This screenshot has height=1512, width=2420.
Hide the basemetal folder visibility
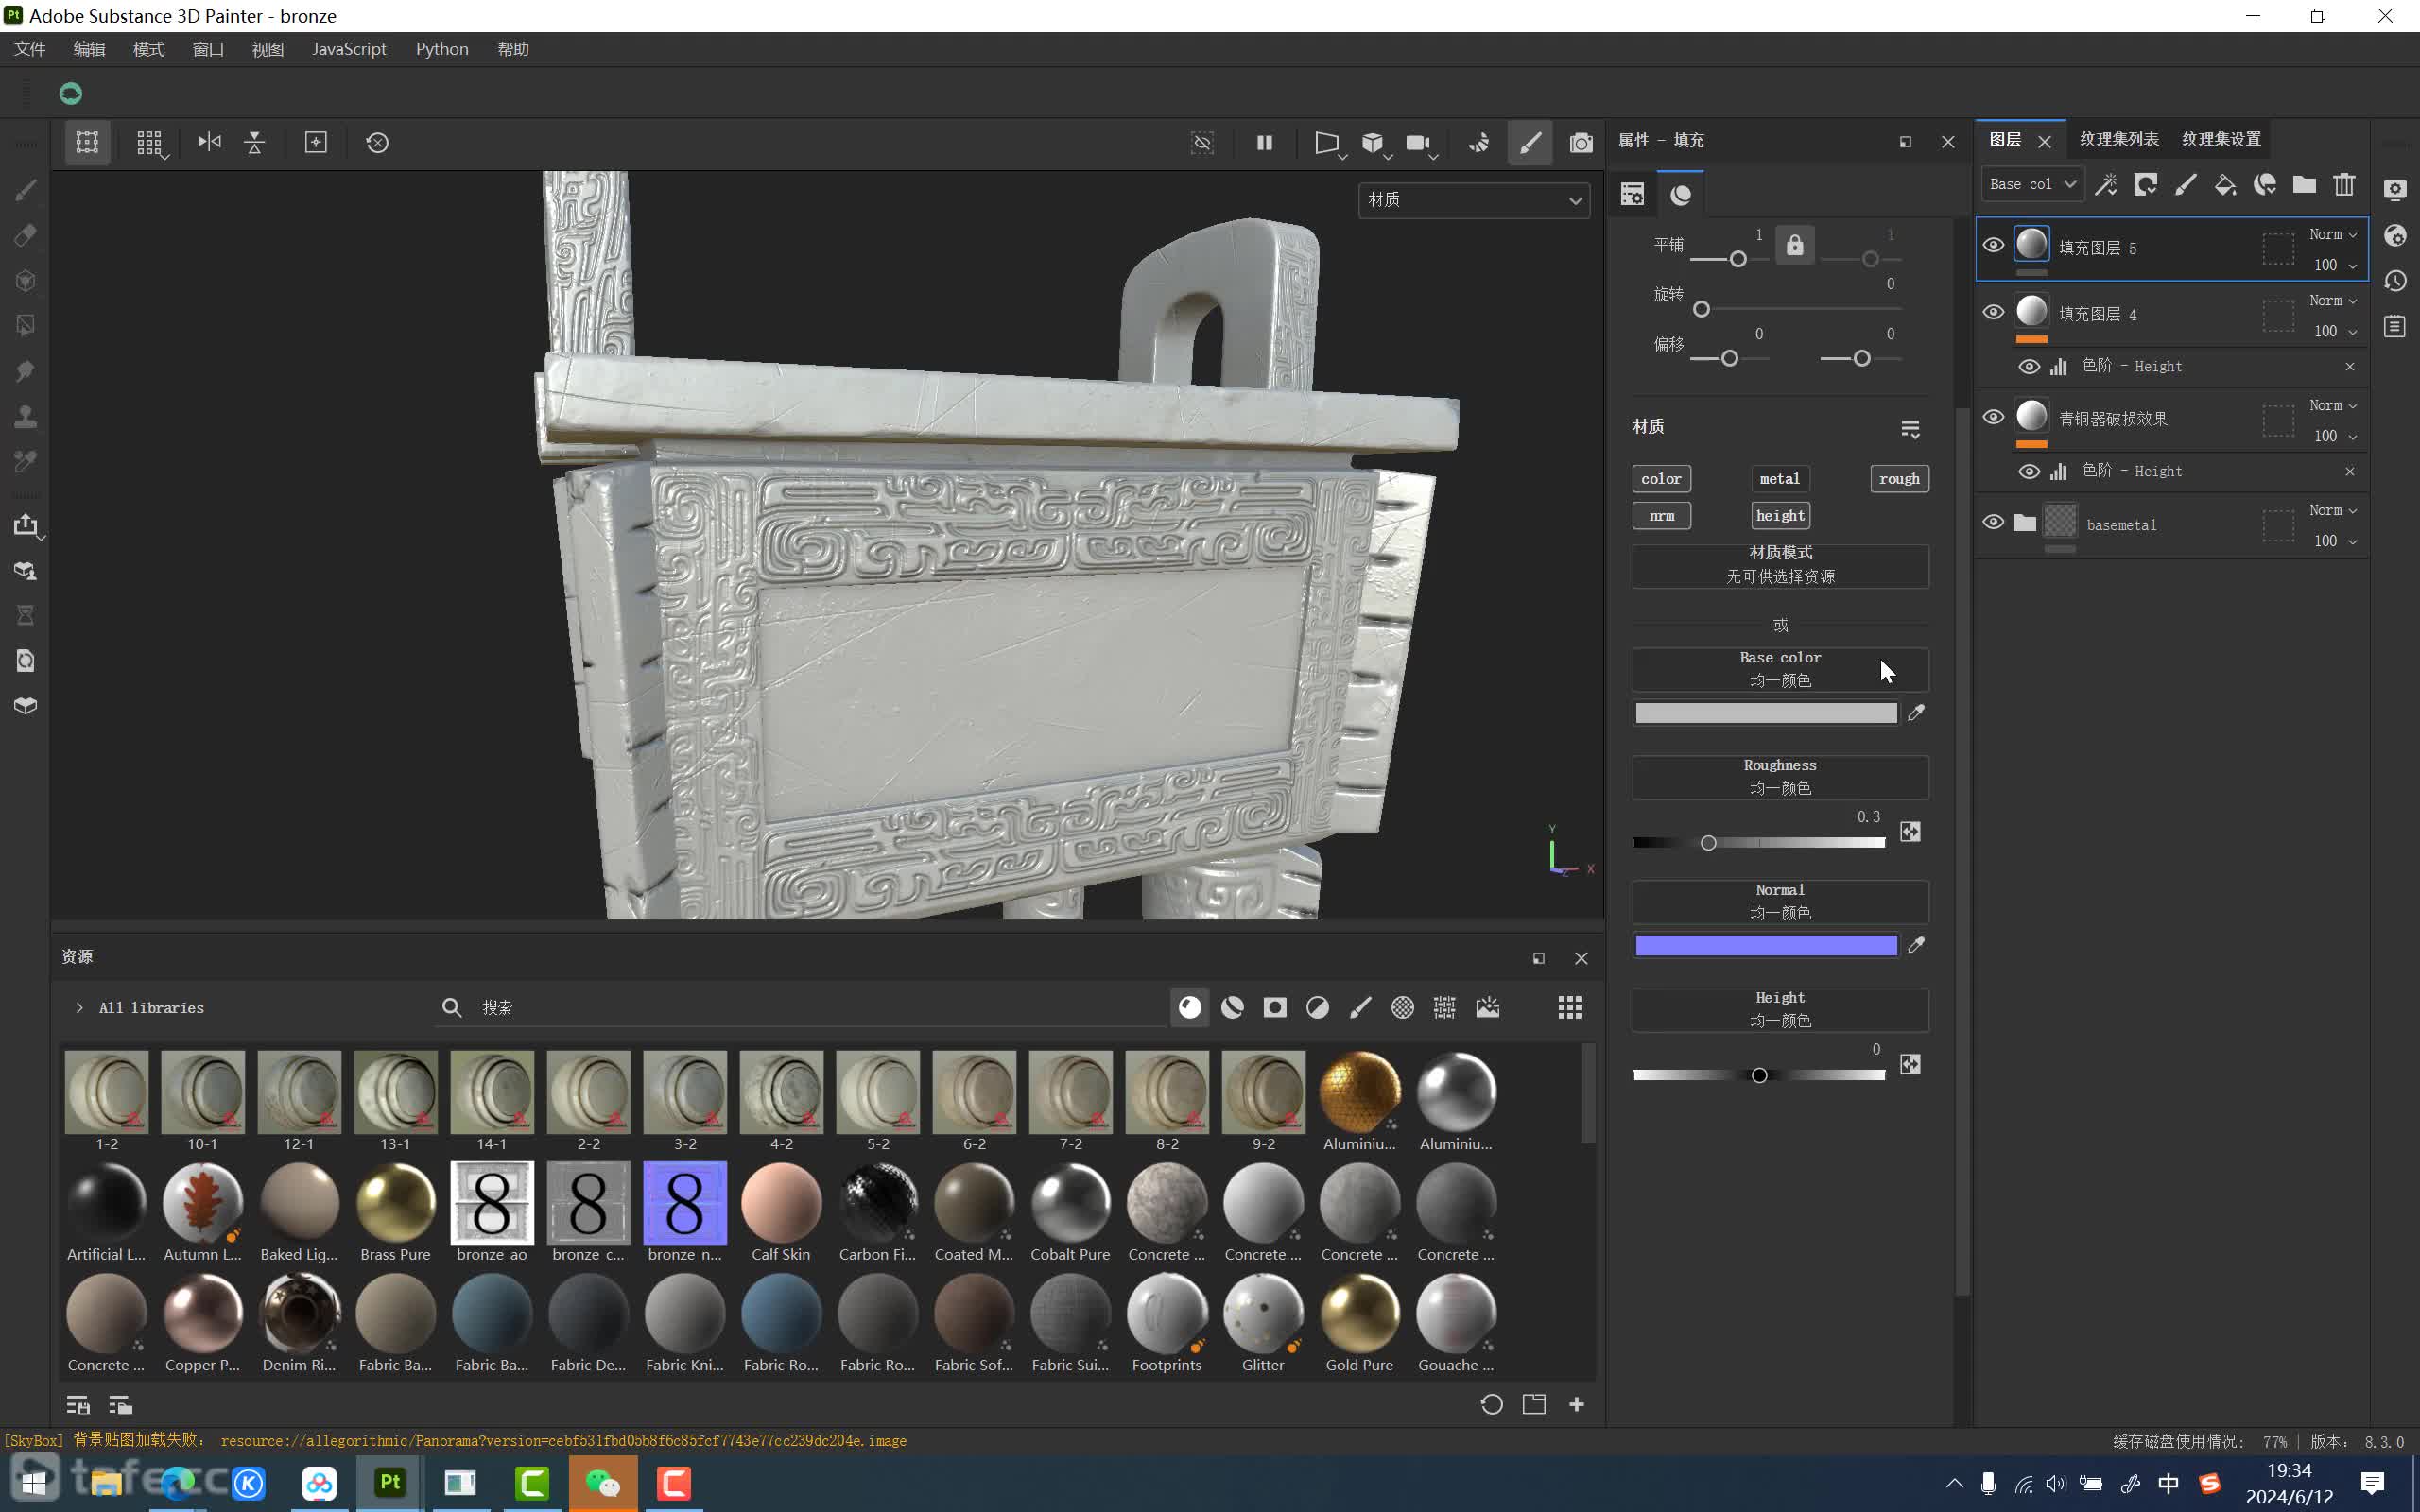pyautogui.click(x=1993, y=522)
